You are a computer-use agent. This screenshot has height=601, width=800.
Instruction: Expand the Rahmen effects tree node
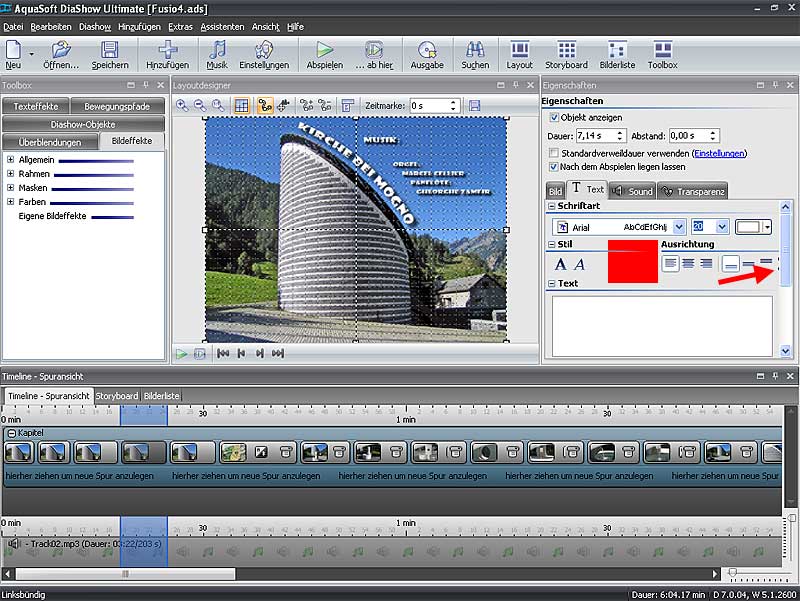10,174
